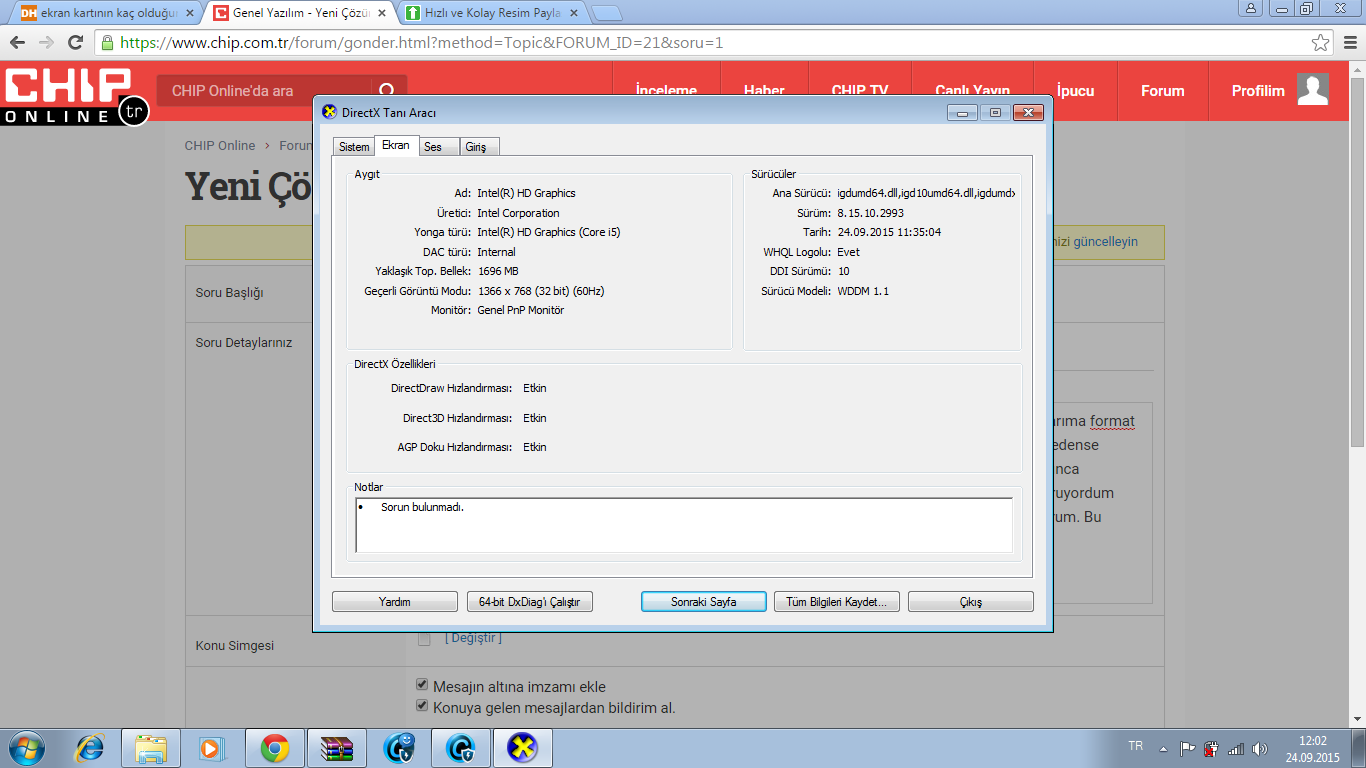Open the media player taskbar icon
This screenshot has height=768, width=1366.
pos(210,748)
